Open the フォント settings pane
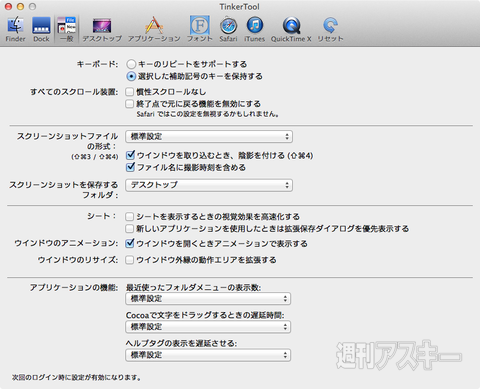Image resolution: width=480 pixels, height=389 pixels. click(x=200, y=29)
